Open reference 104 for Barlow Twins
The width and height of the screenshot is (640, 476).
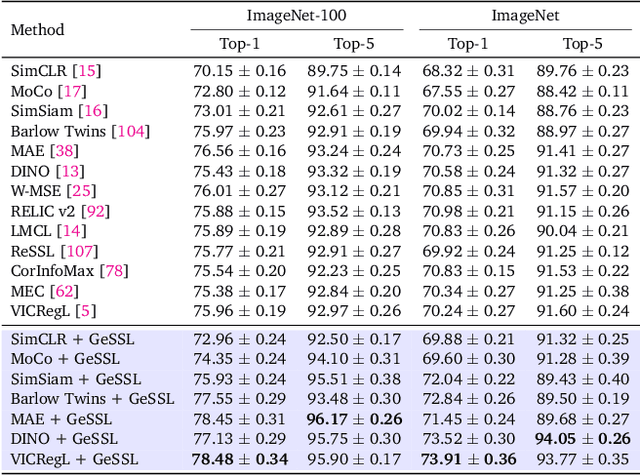pyautogui.click(x=131, y=131)
